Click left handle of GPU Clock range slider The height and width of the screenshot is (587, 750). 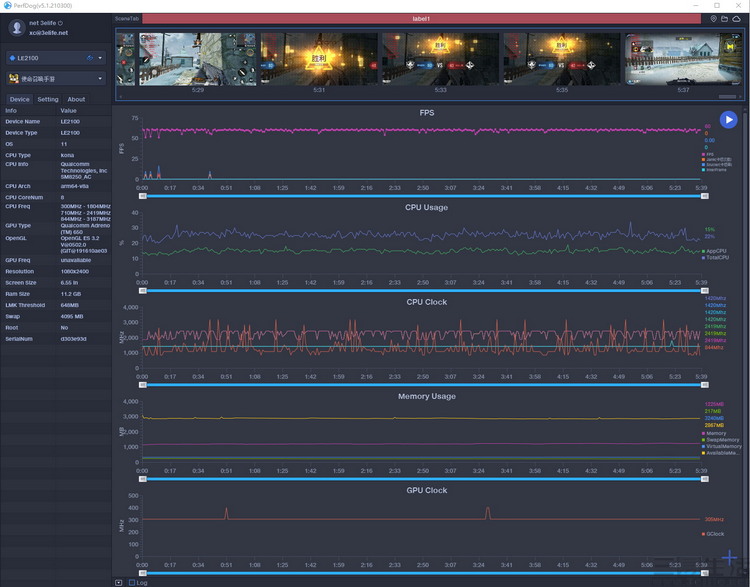tap(143, 573)
